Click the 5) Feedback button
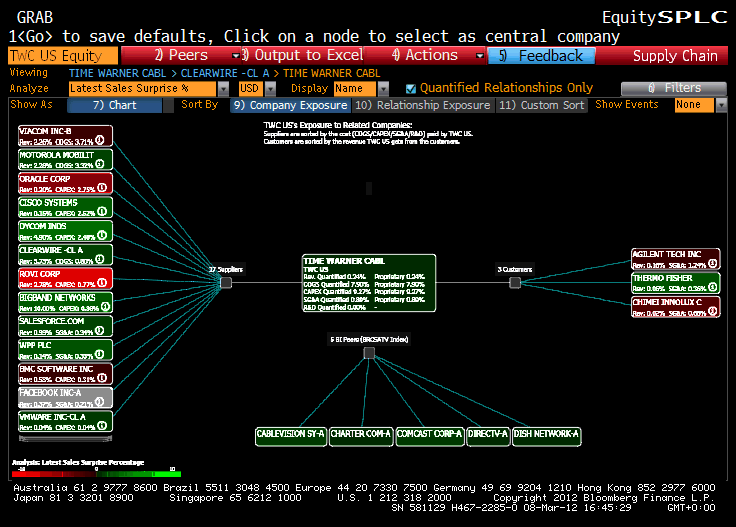The image size is (736, 527). pyautogui.click(x=542, y=56)
